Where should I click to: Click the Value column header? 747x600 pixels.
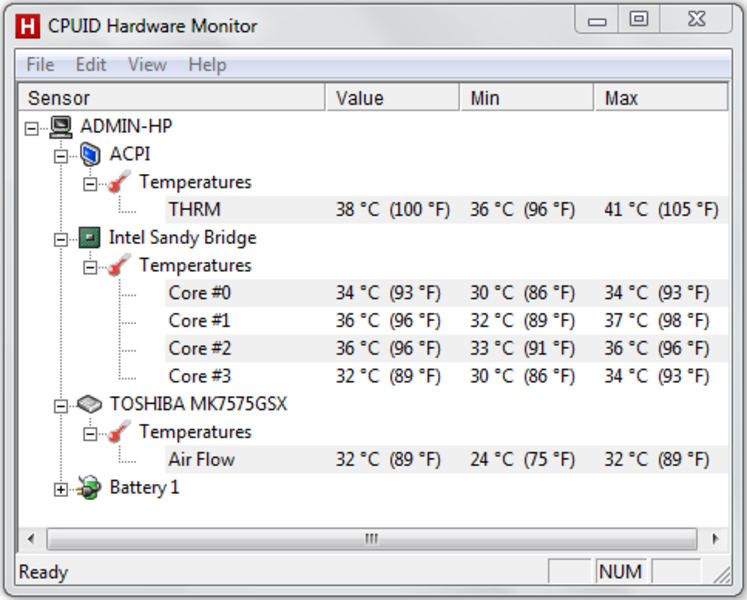pos(393,98)
